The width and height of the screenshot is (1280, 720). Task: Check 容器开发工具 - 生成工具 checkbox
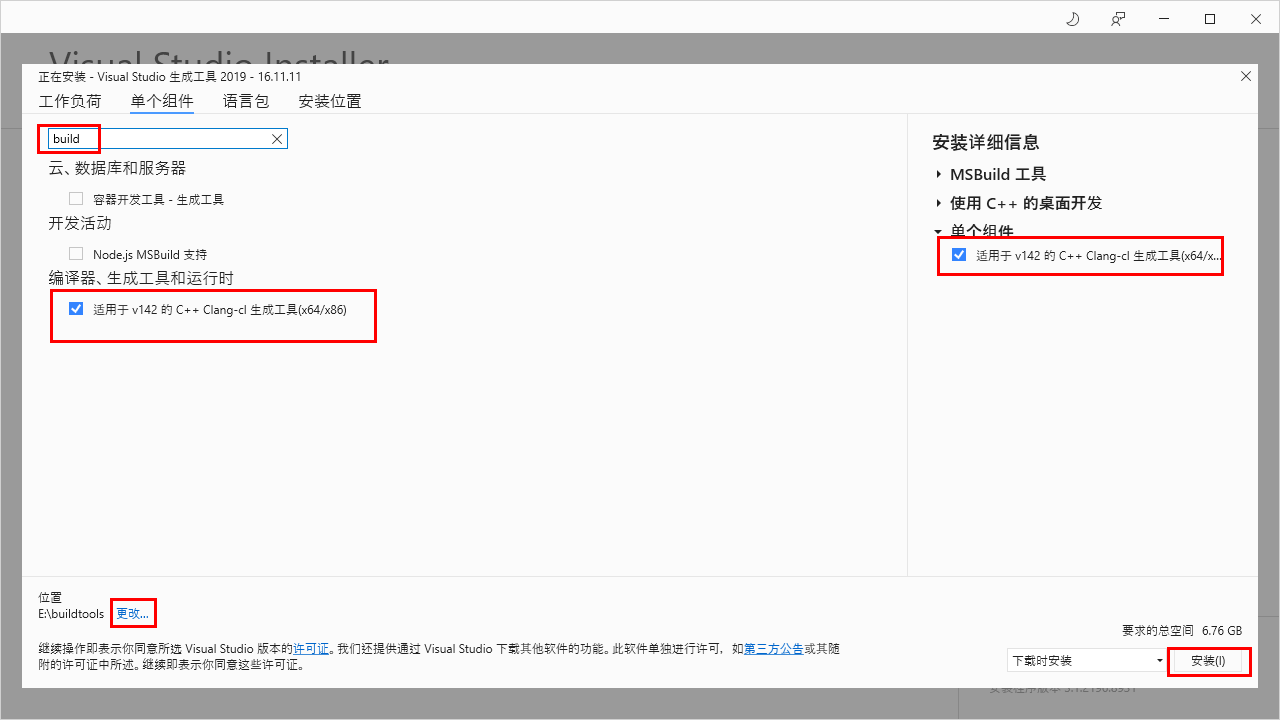tap(76, 199)
